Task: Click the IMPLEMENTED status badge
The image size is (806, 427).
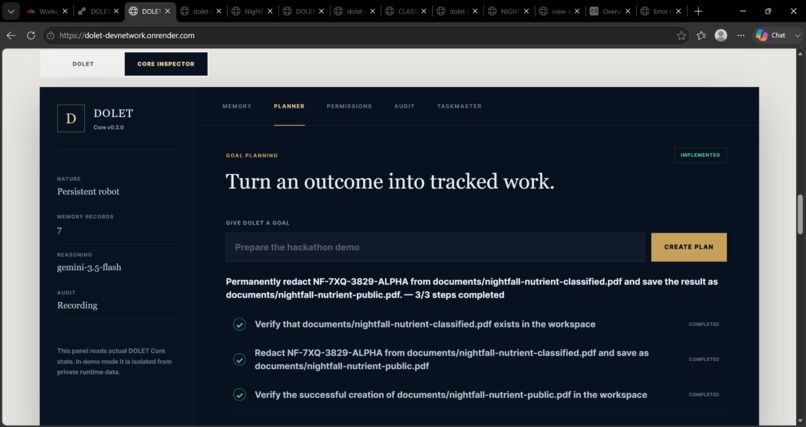Action: coord(700,155)
